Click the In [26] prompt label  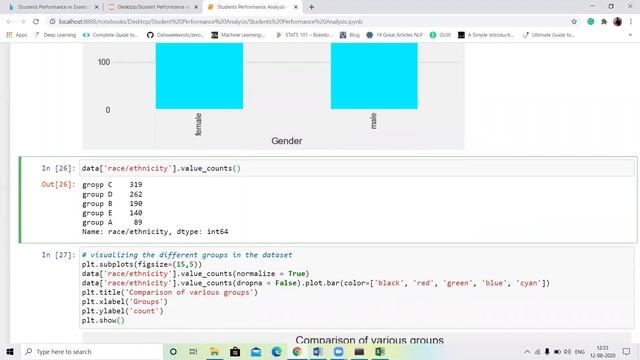pyautogui.click(x=58, y=168)
